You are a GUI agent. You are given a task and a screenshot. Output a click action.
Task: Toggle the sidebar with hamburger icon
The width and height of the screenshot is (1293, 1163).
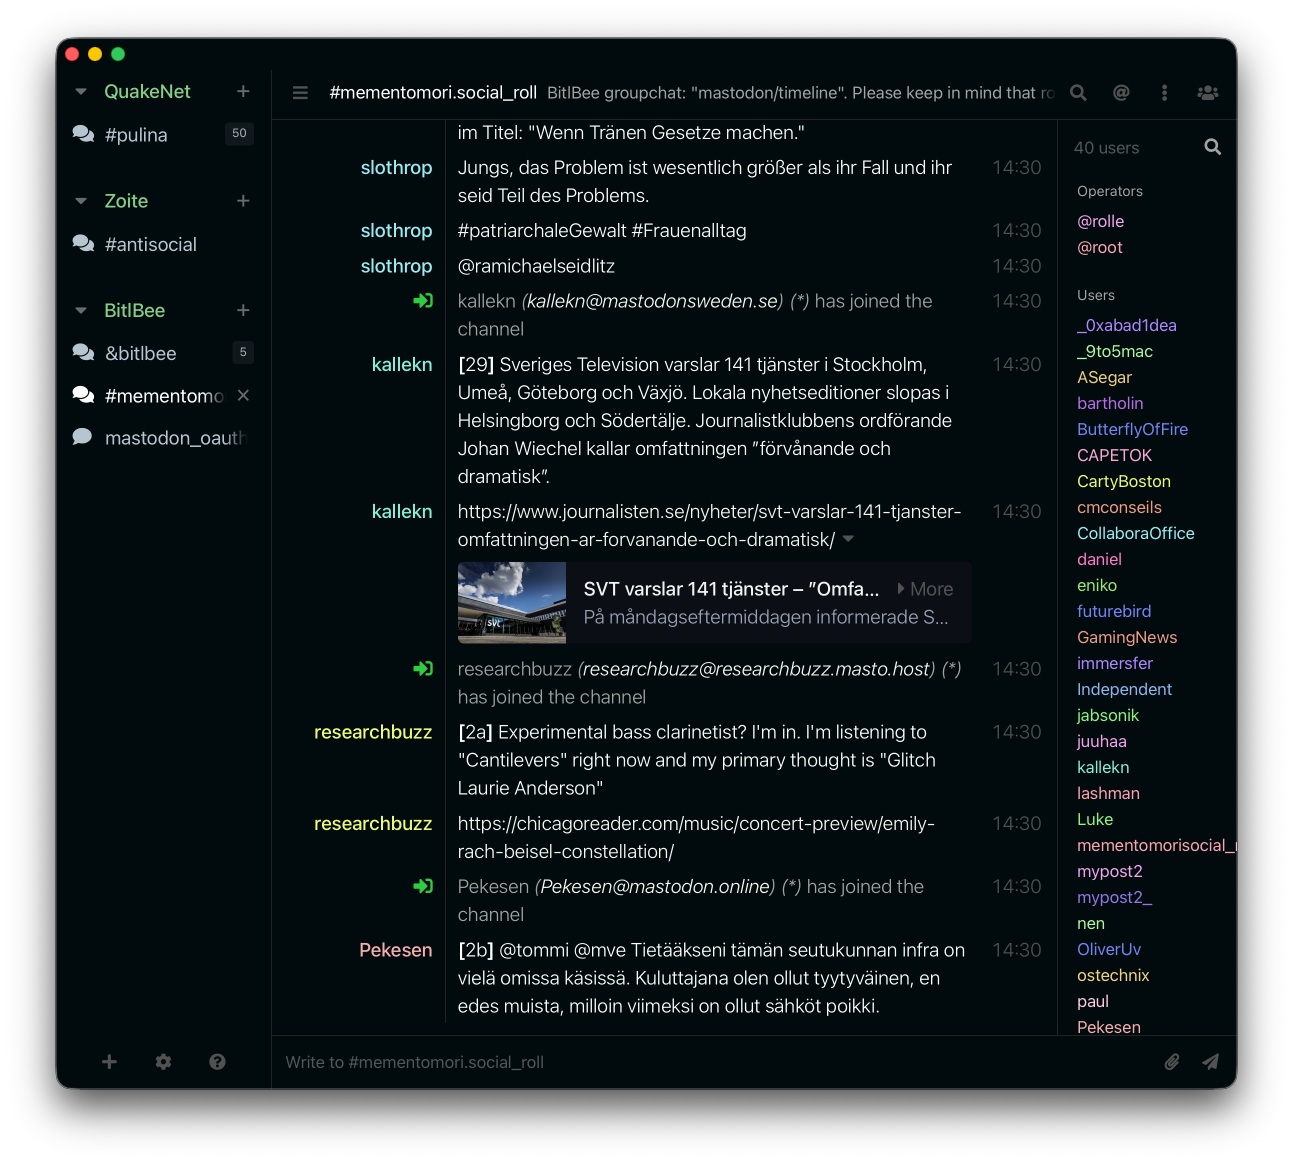point(300,93)
